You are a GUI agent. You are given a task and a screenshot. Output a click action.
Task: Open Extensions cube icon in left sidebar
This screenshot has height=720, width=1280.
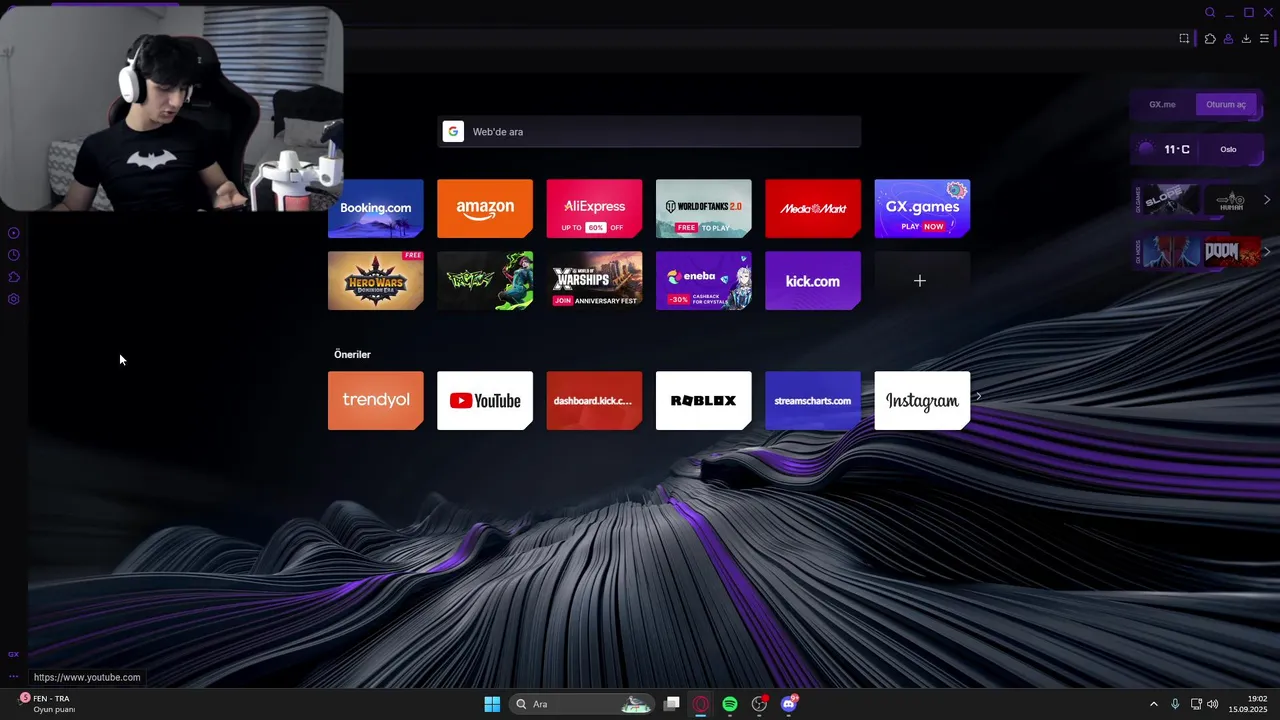tap(14, 277)
